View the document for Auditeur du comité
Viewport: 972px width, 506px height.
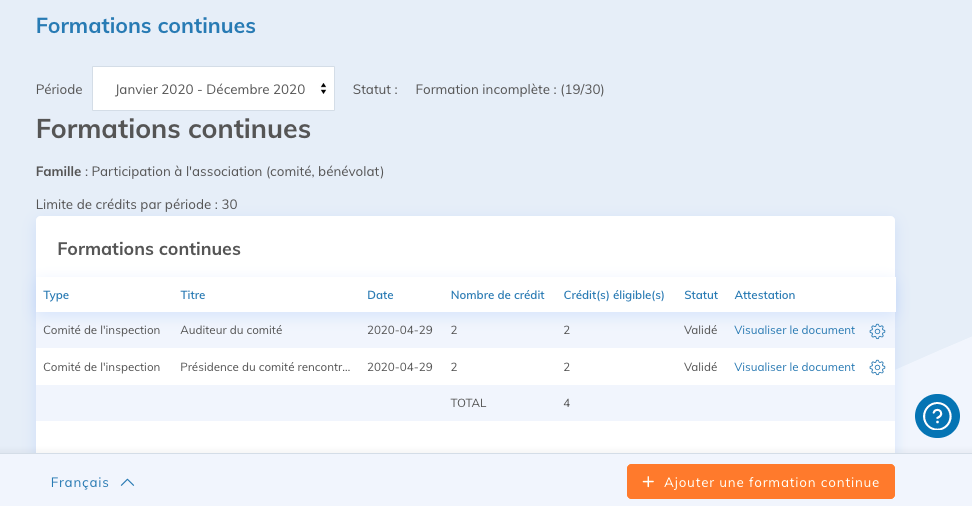pos(794,330)
